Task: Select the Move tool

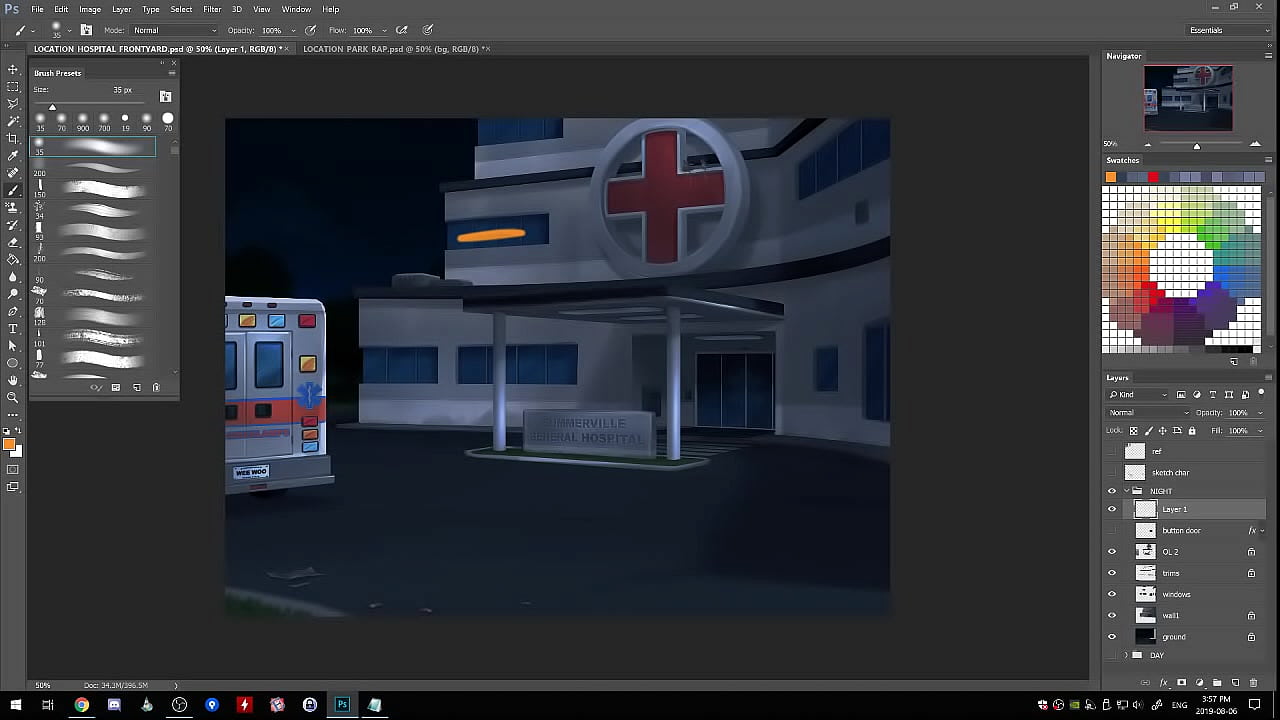Action: [x=13, y=69]
